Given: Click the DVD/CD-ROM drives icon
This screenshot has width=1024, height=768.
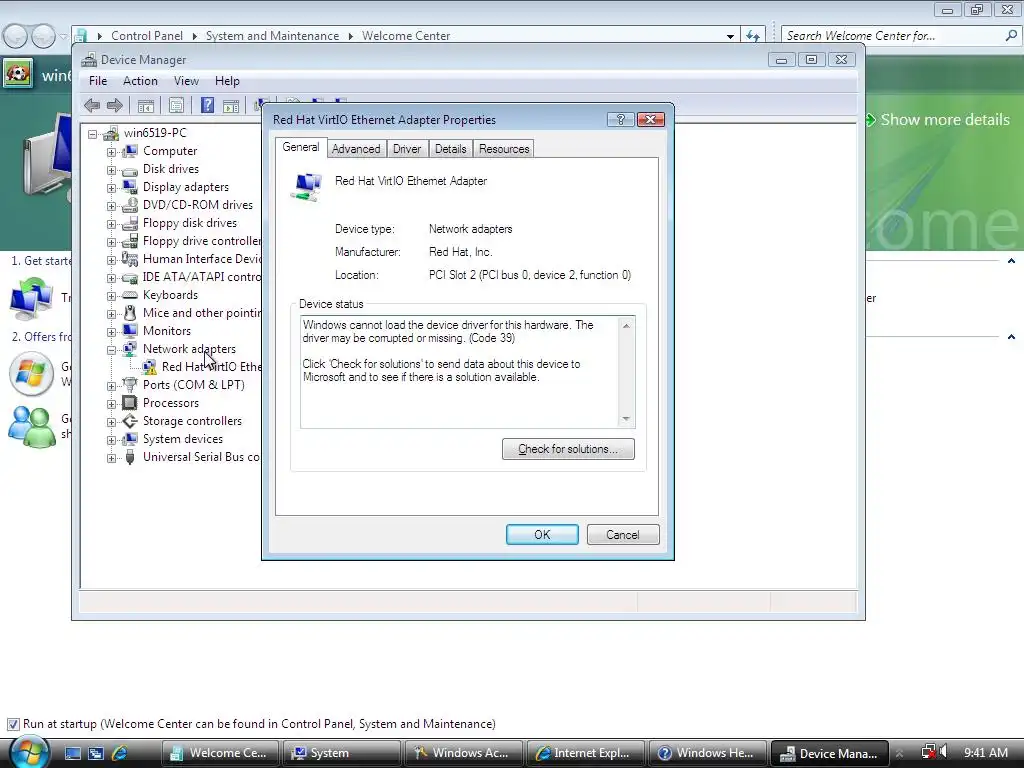Looking at the screenshot, I should 130,205.
